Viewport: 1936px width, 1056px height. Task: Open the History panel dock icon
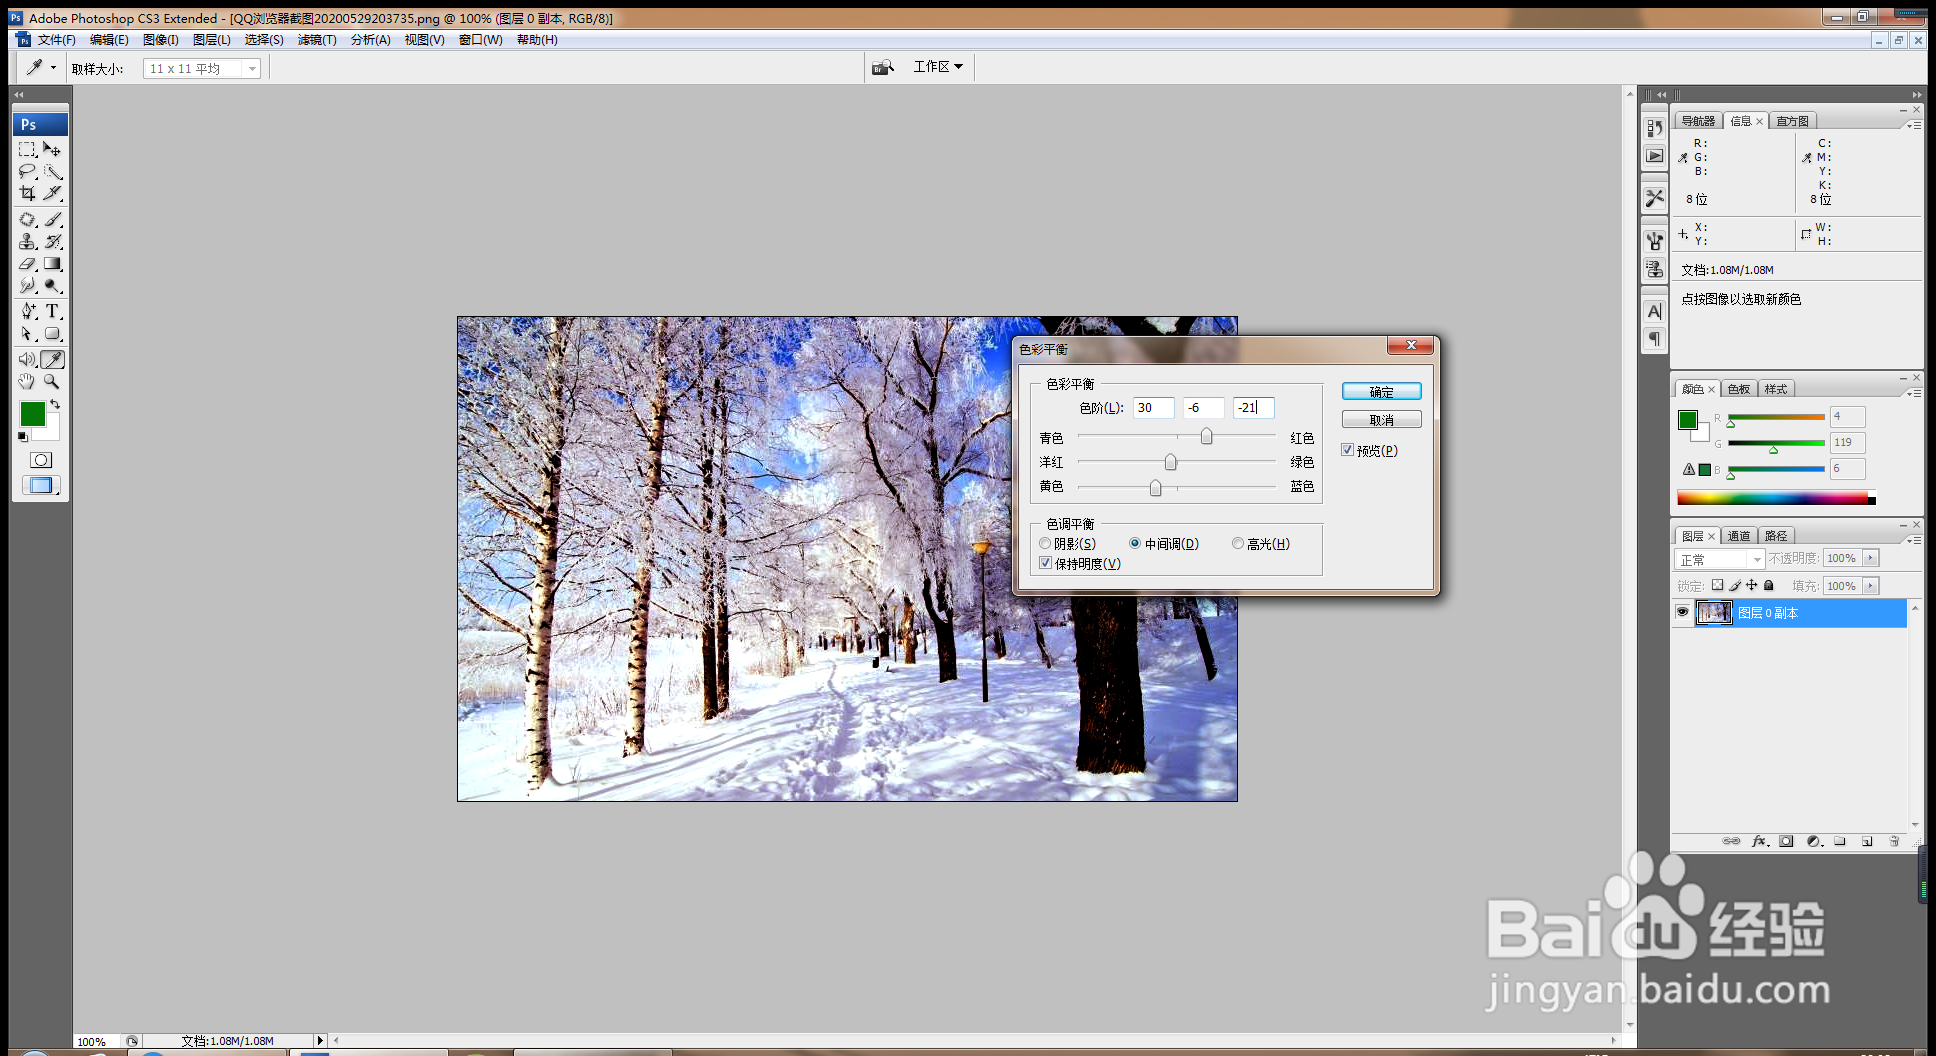coord(1655,128)
